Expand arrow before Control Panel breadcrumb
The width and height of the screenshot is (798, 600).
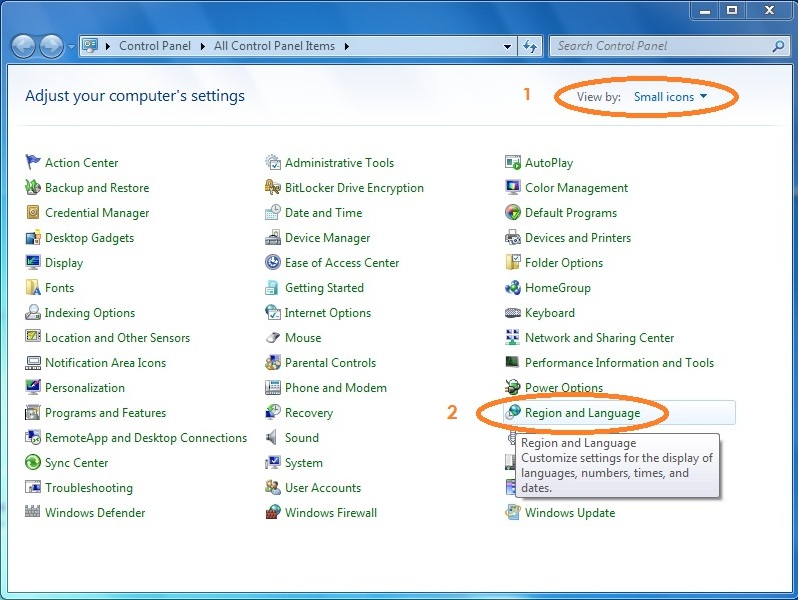[108, 46]
